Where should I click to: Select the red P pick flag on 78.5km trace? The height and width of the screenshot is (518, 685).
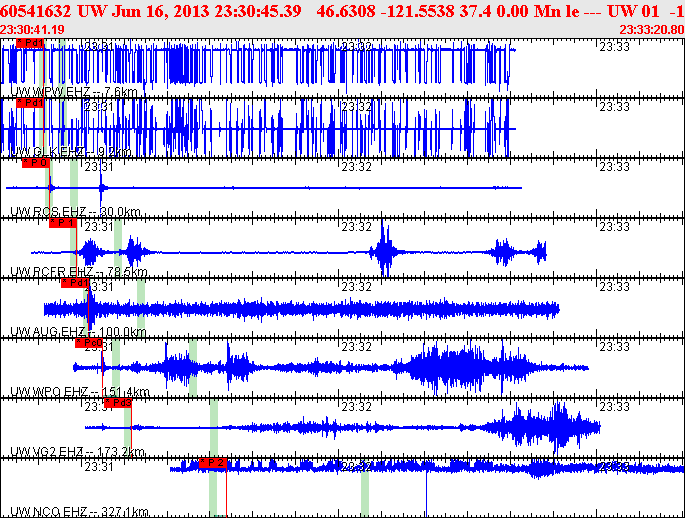click(x=63, y=223)
